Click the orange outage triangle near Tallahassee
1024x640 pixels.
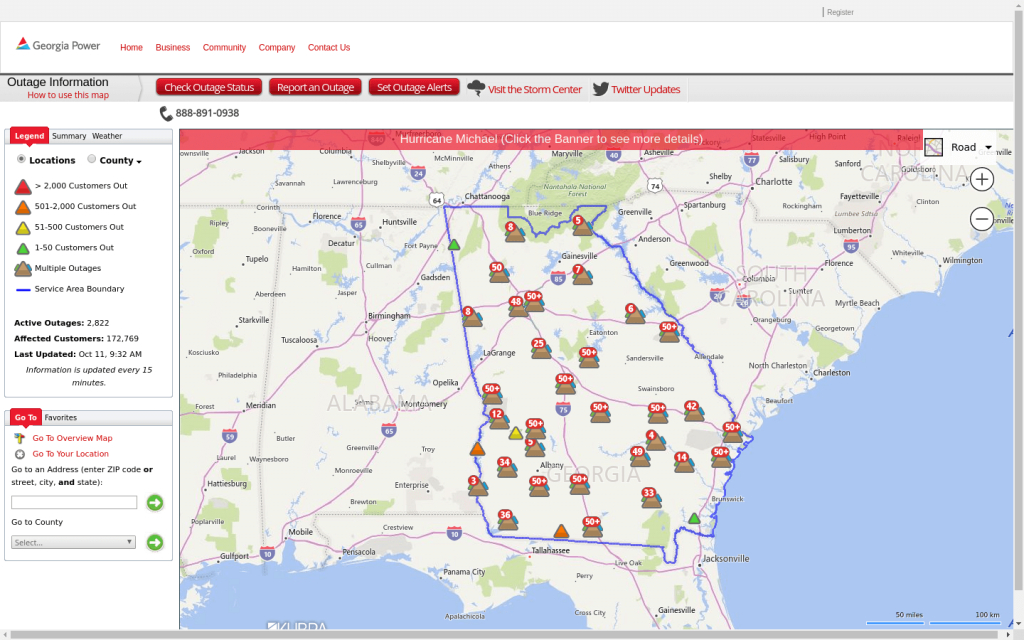click(x=562, y=532)
